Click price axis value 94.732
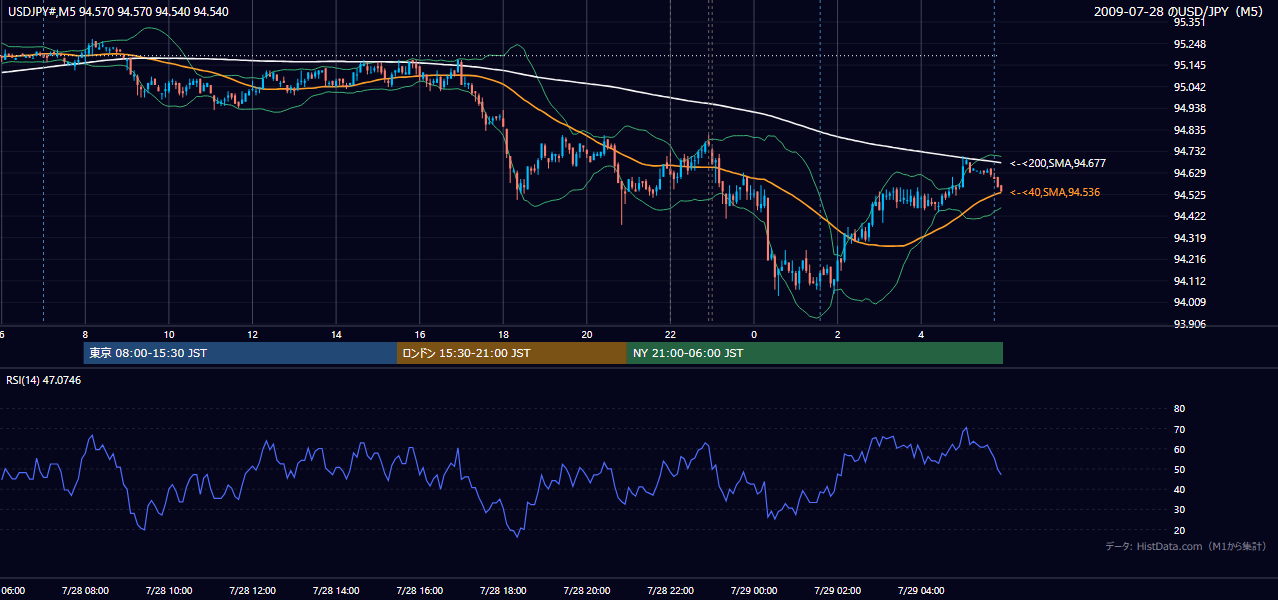Screen dimensions: 1278x600 (x=1189, y=151)
